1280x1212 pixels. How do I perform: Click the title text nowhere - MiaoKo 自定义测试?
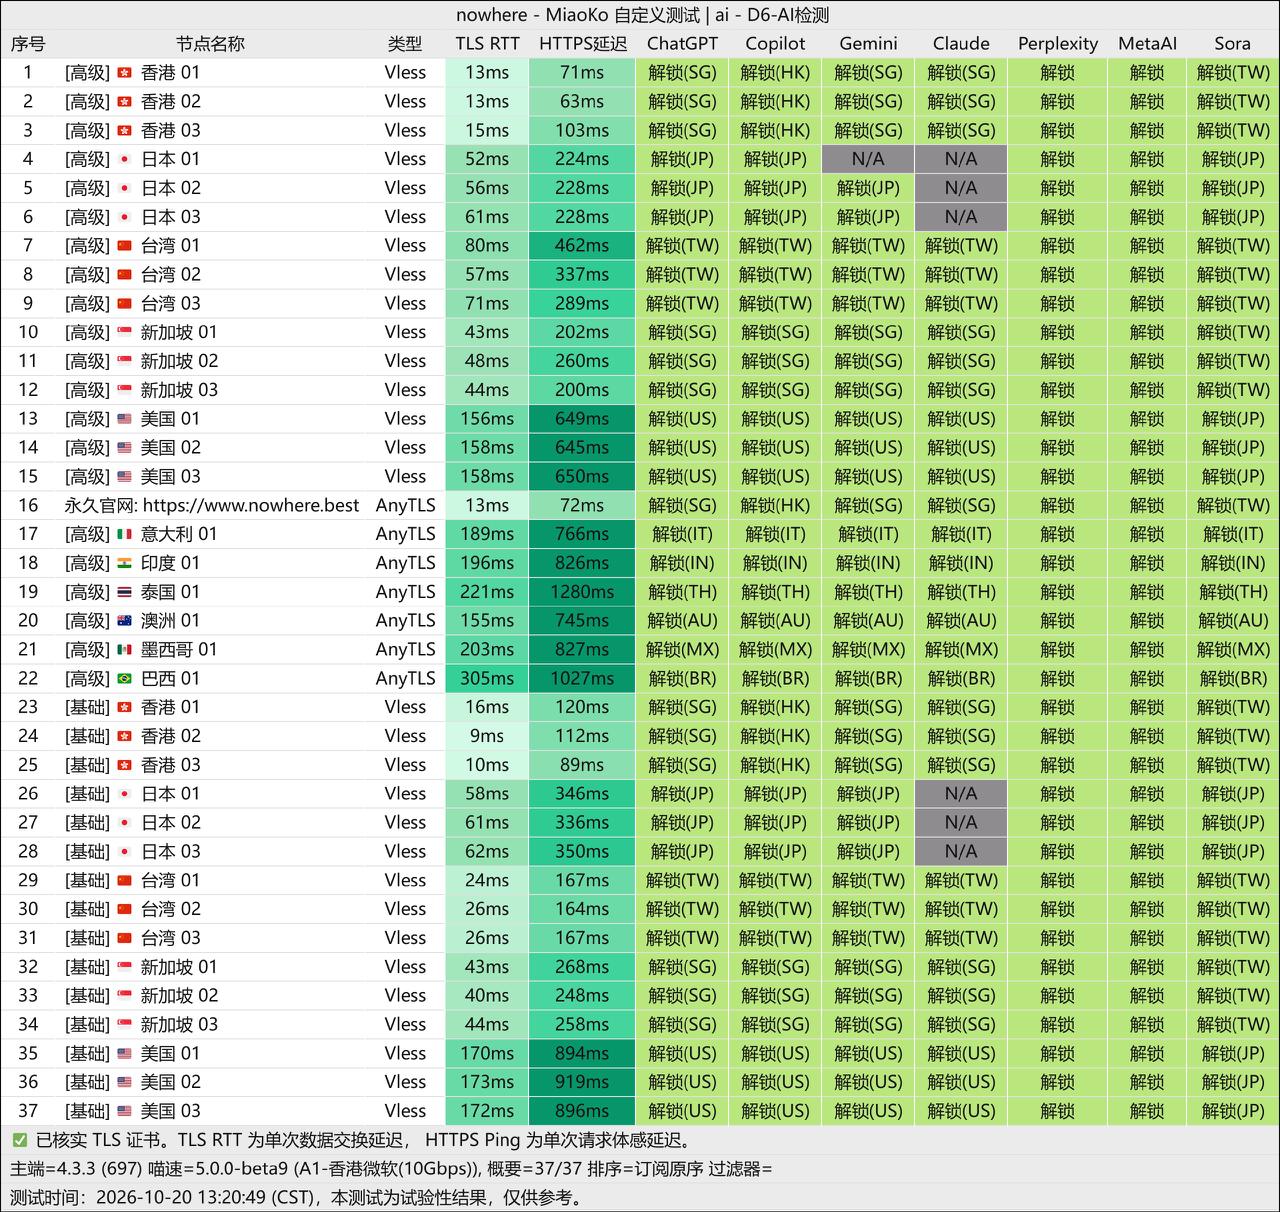(x=578, y=15)
